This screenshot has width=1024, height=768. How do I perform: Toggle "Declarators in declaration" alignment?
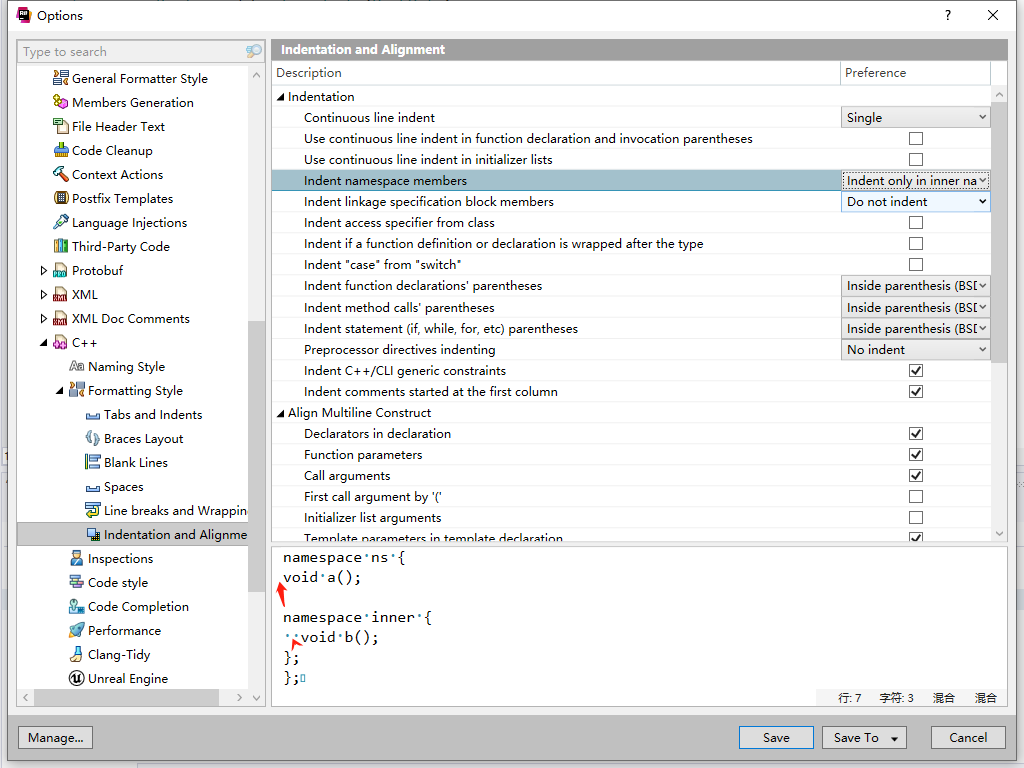915,433
